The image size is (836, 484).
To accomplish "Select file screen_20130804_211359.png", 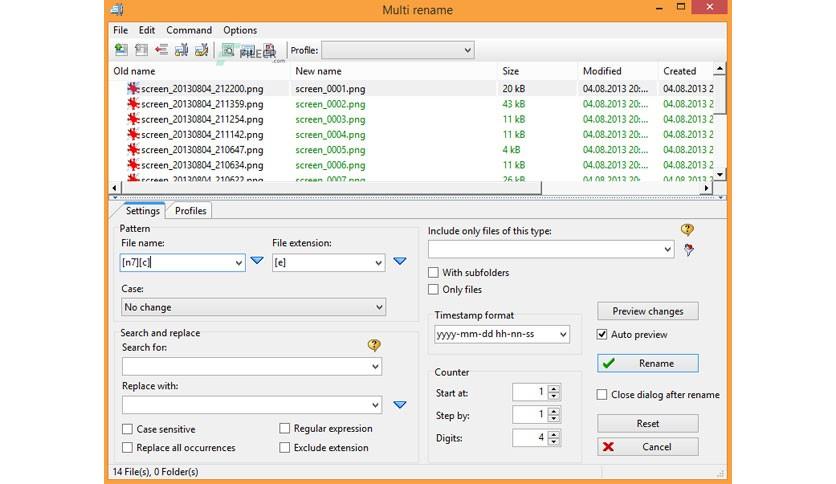I will pyautogui.click(x=202, y=104).
